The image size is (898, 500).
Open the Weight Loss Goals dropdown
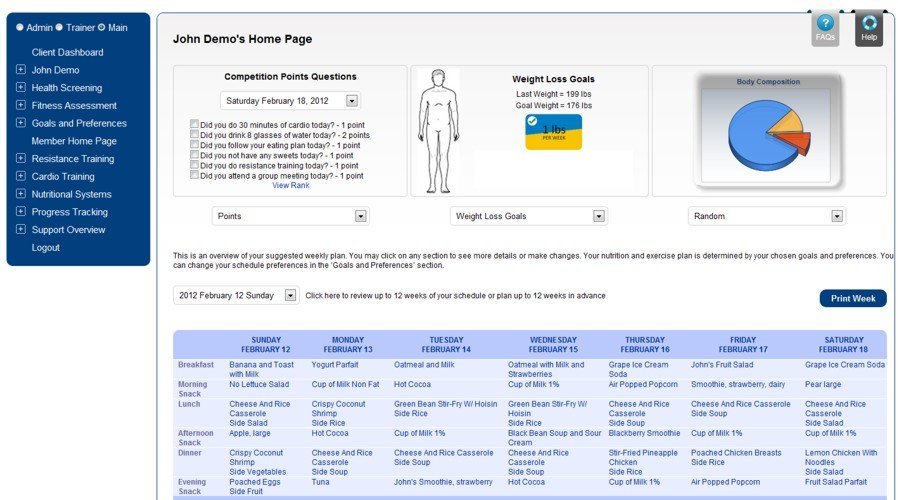(598, 216)
